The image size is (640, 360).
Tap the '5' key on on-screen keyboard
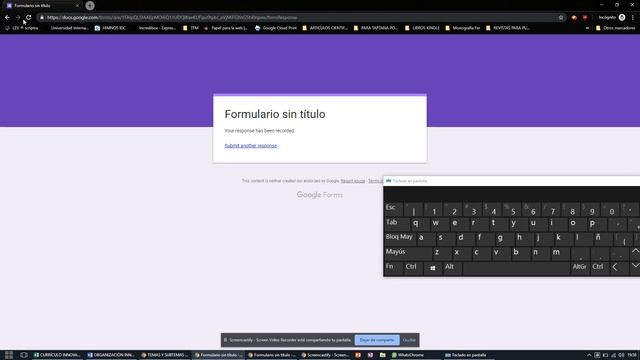coord(513,209)
